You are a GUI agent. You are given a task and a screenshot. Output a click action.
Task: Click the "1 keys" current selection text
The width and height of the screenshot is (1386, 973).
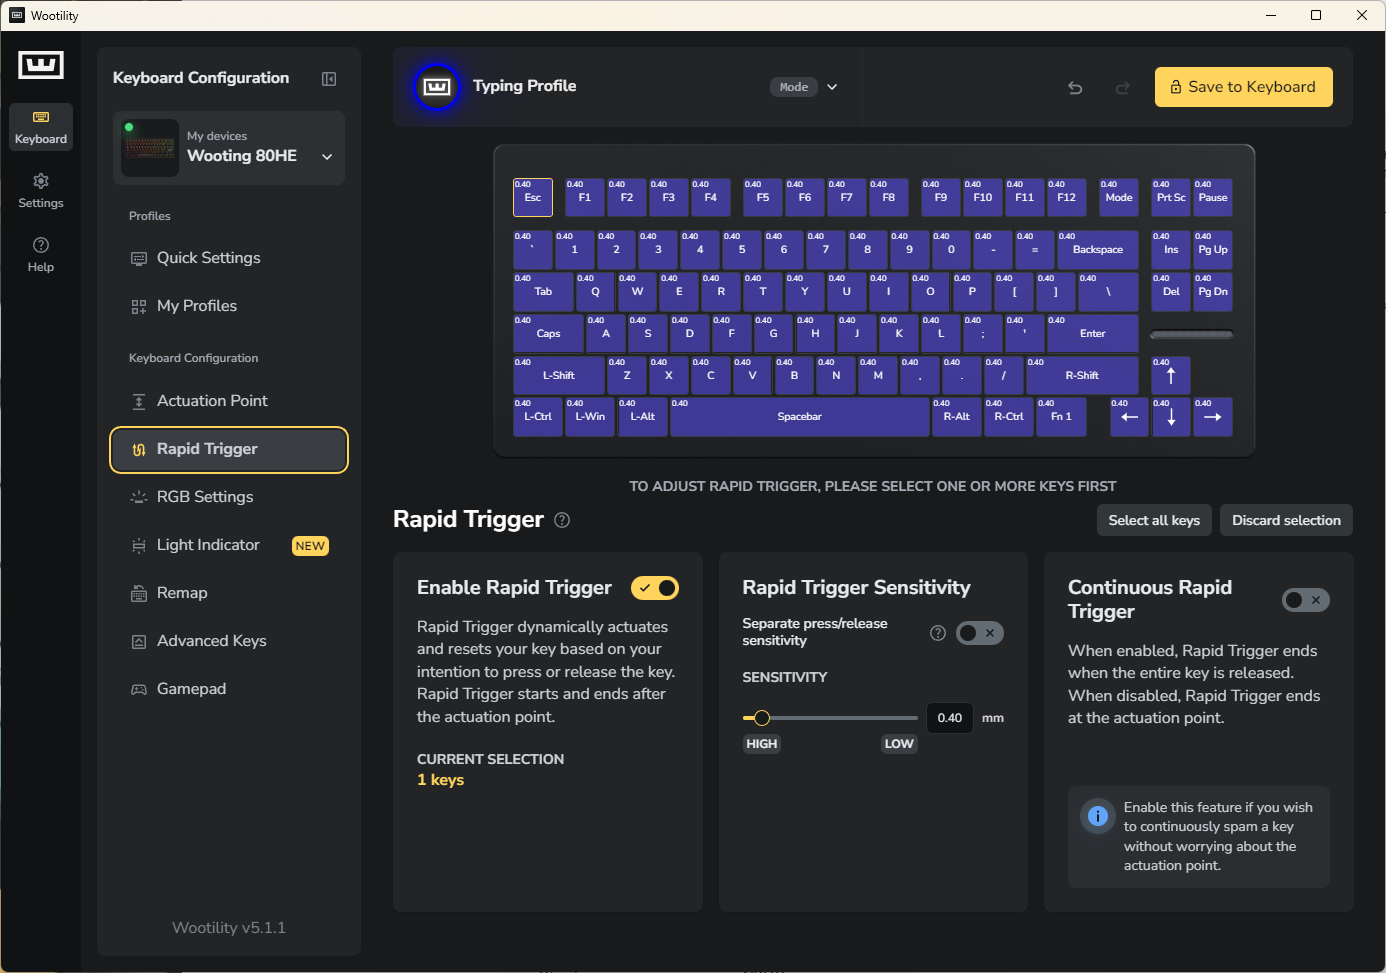(x=441, y=780)
